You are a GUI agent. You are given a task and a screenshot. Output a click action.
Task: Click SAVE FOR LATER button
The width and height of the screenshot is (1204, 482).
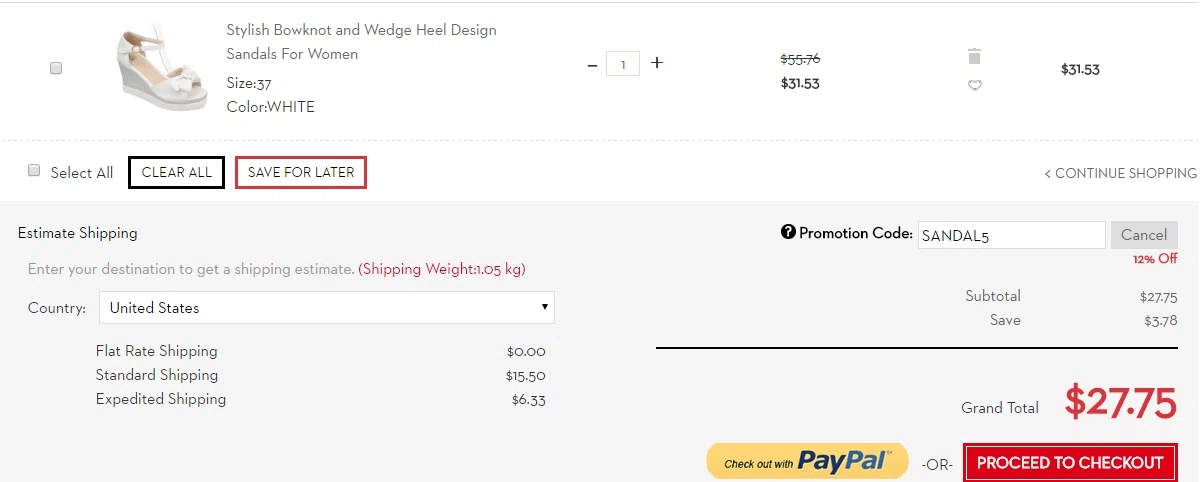point(301,172)
